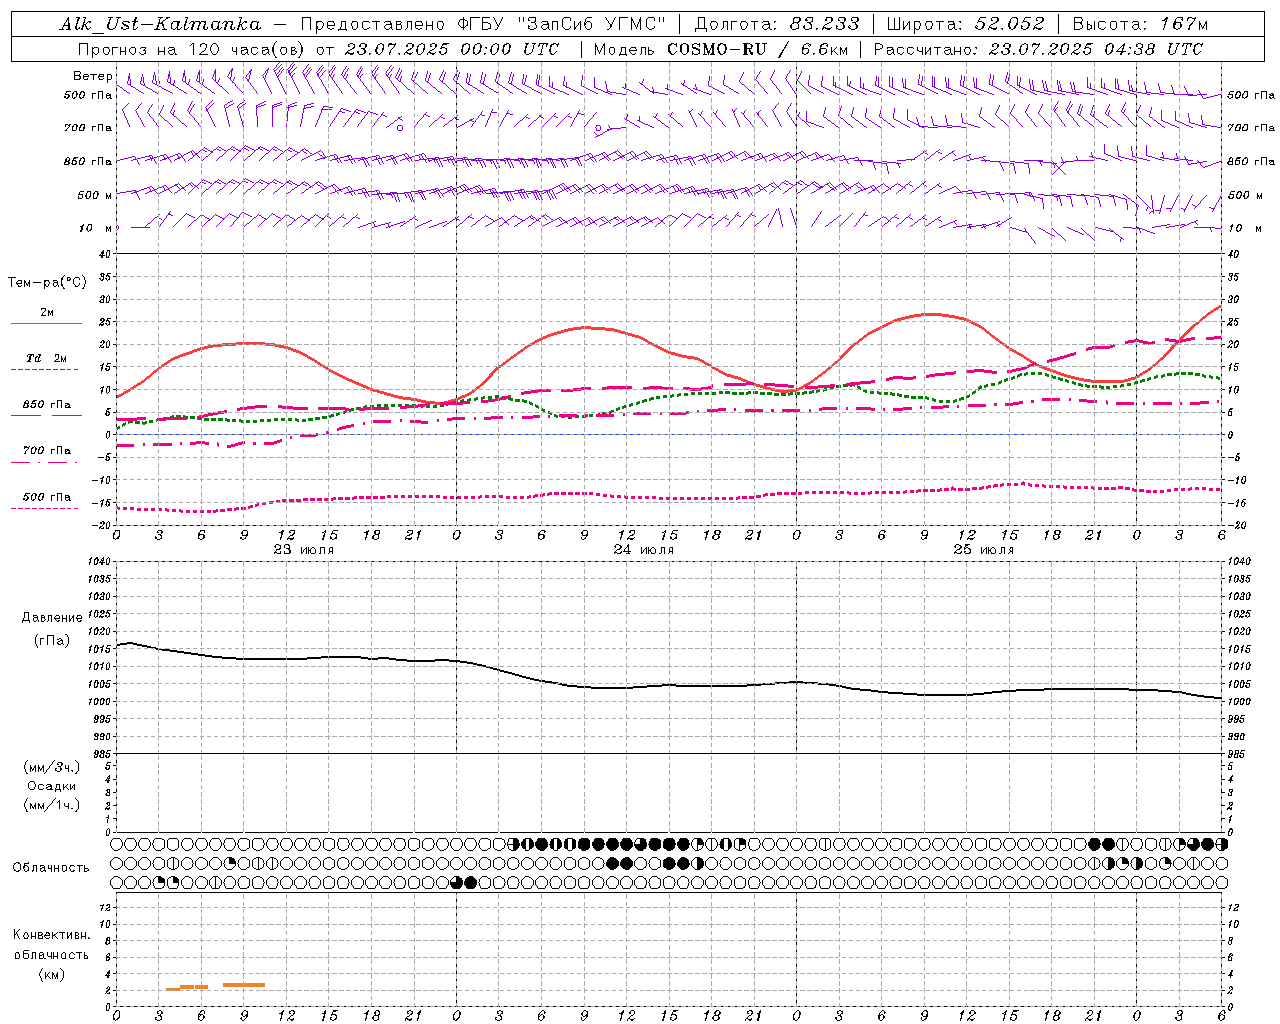
Task: Click the 850 гПа temperature legend entry
Action: [47, 405]
